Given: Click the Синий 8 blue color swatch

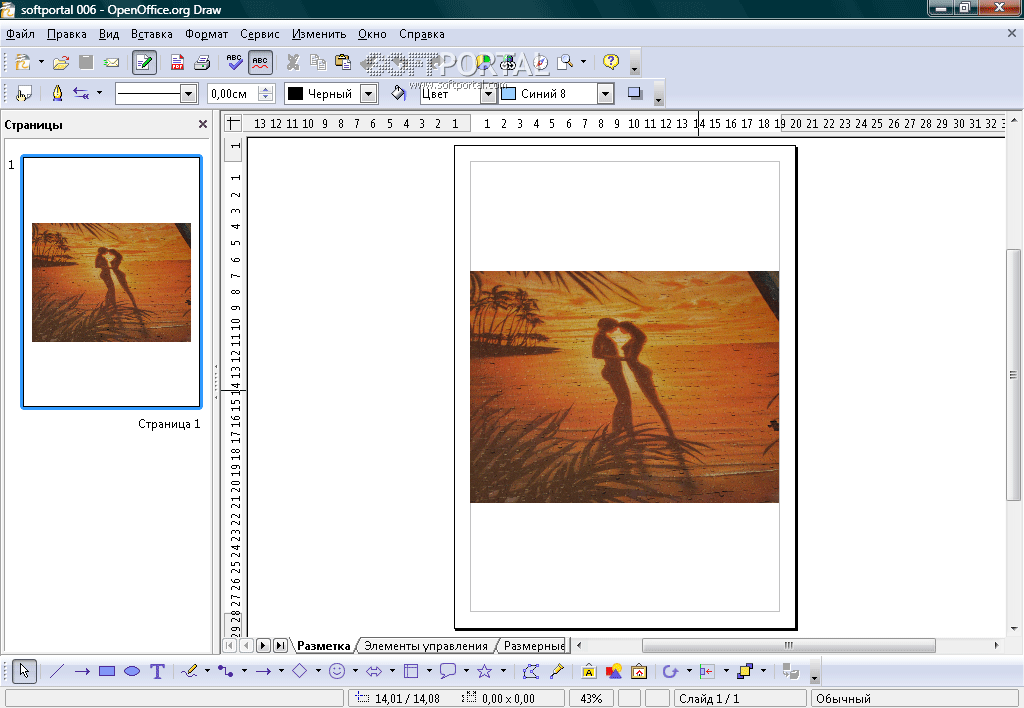Looking at the screenshot, I should coord(509,93).
